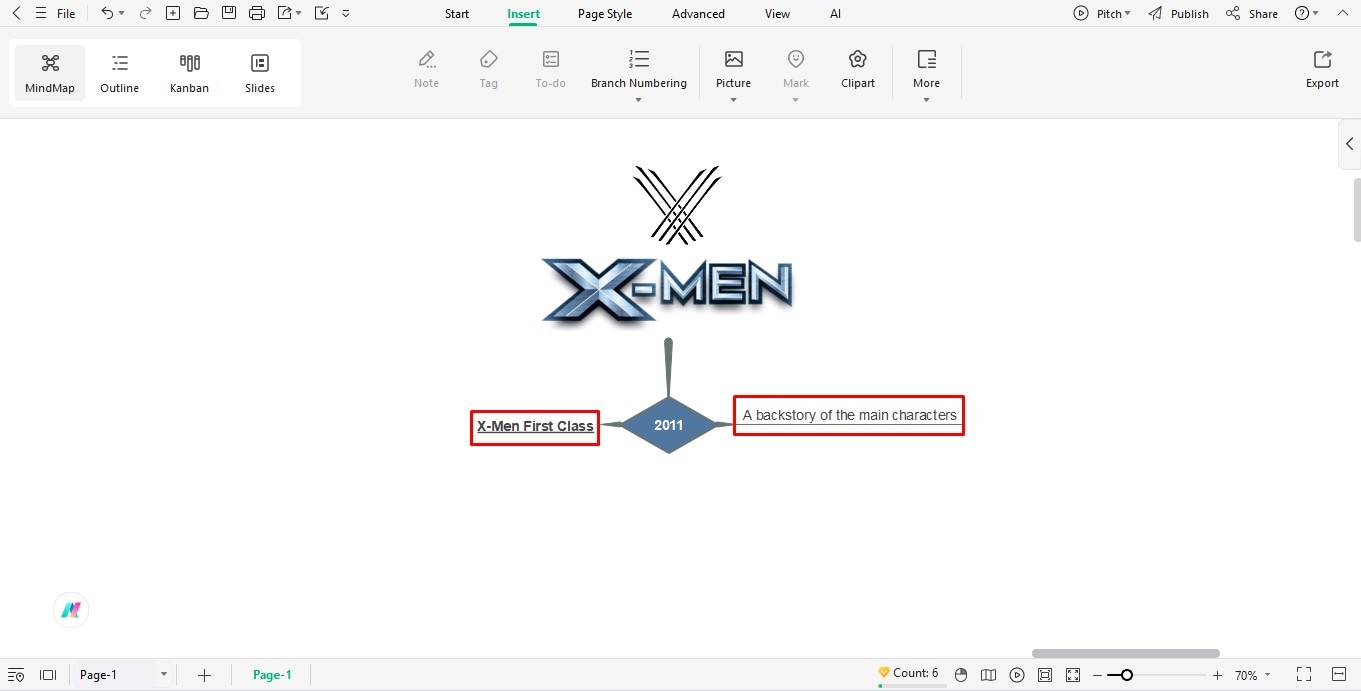Switch to the View tab
This screenshot has height=691, width=1361.
pos(777,14)
